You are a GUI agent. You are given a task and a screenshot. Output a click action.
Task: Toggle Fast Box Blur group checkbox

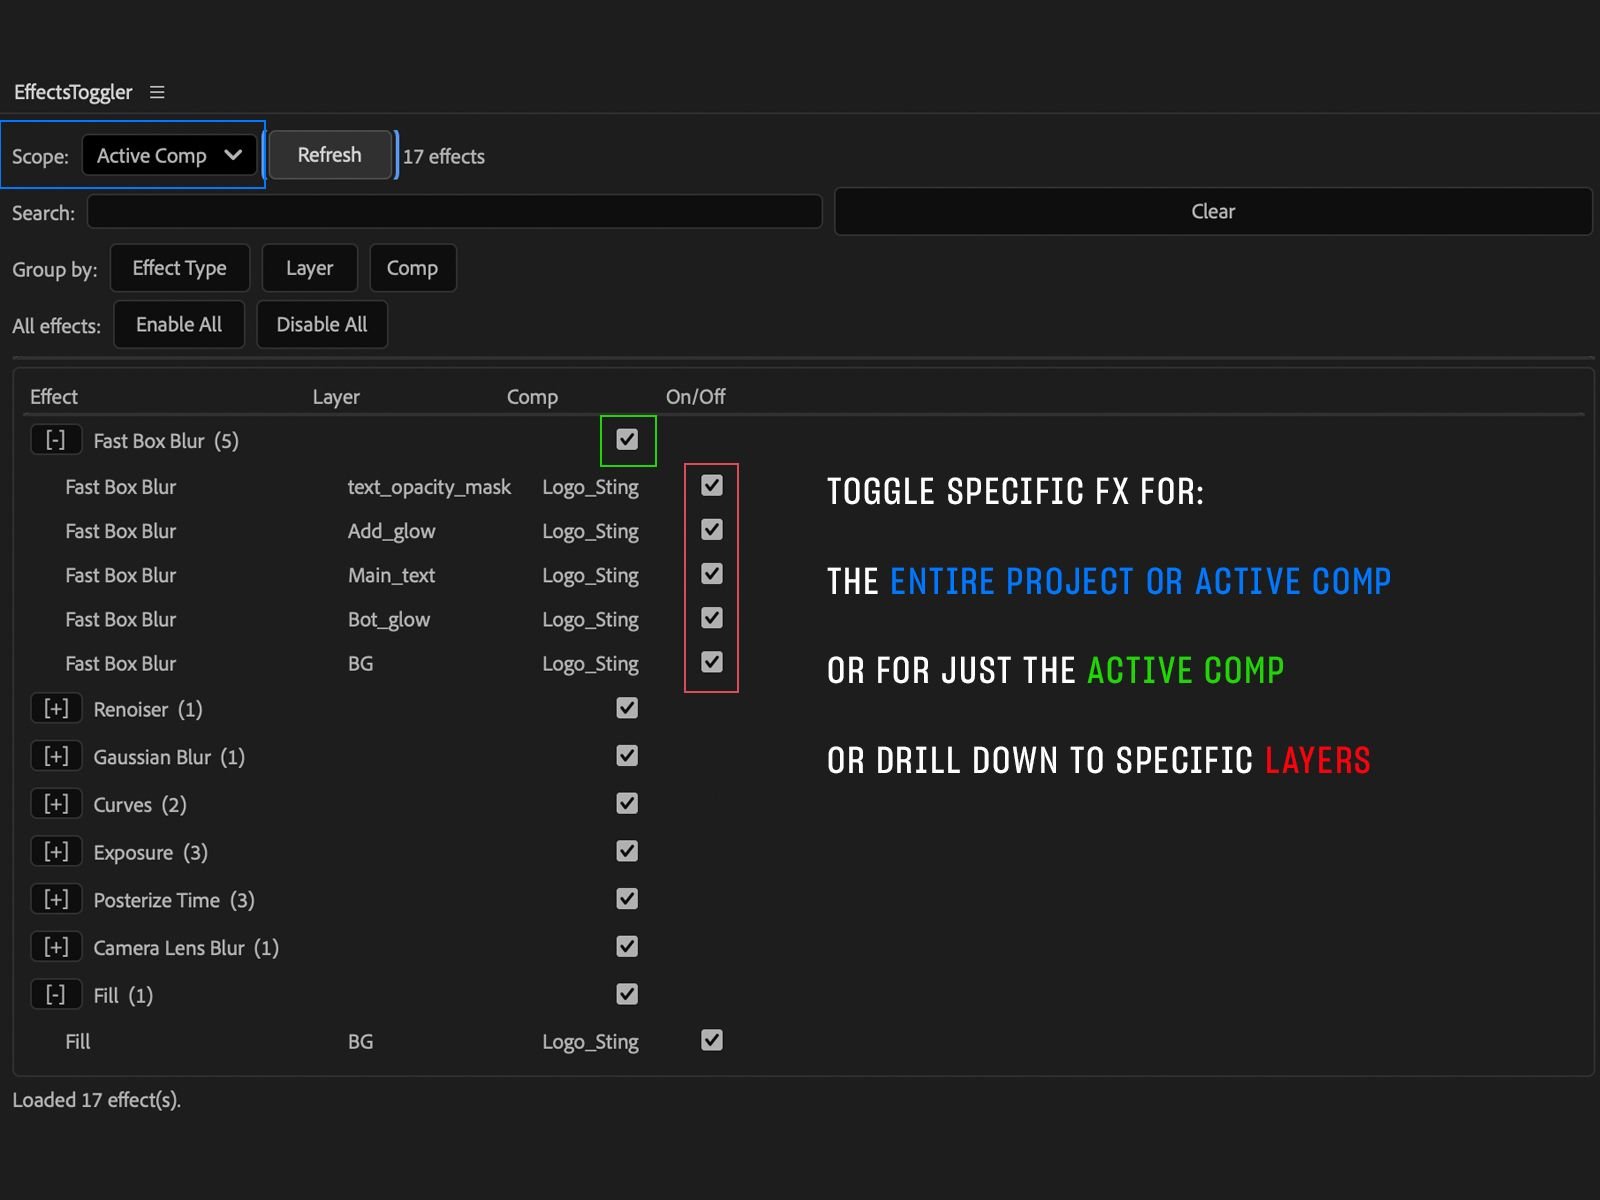pos(627,440)
